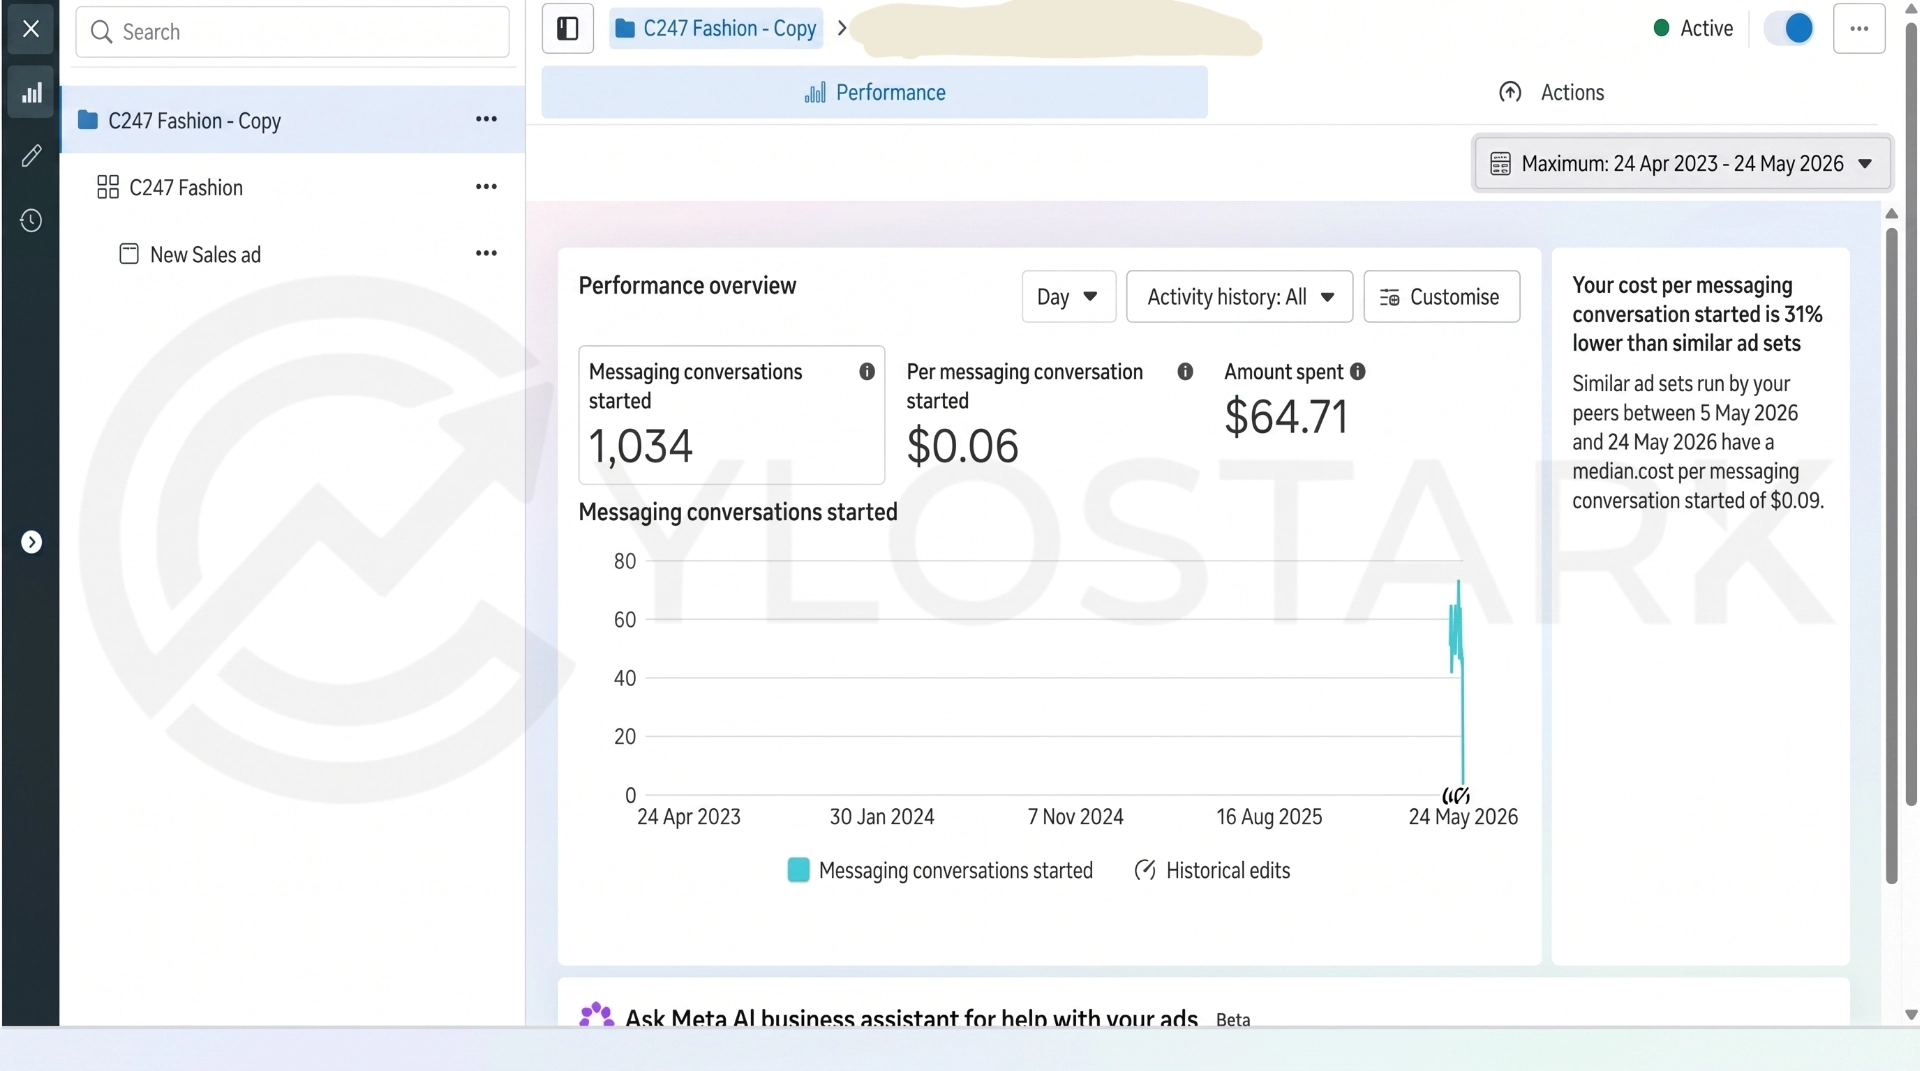Click info icon next to Amount spent
This screenshot has height=1071, width=1920.
1357,372
